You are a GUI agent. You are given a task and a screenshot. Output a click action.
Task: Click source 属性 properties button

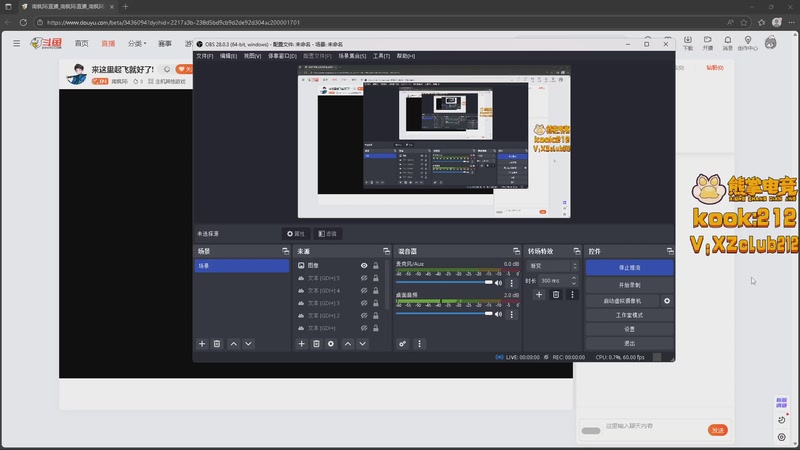(296, 234)
